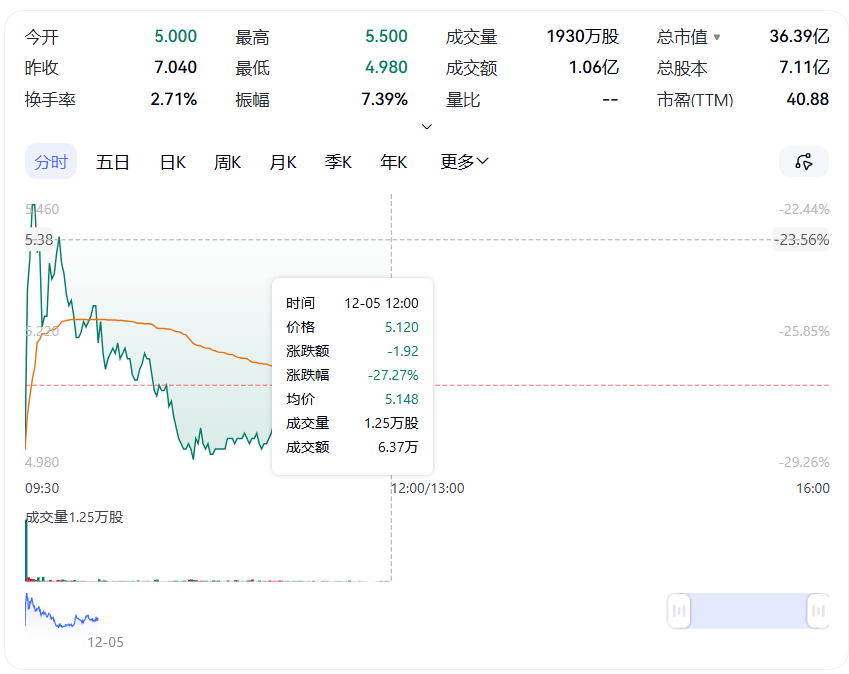Viewport: 849px width, 674px height.
Task: Click the 5.38 price axis label
Action: coord(39,240)
